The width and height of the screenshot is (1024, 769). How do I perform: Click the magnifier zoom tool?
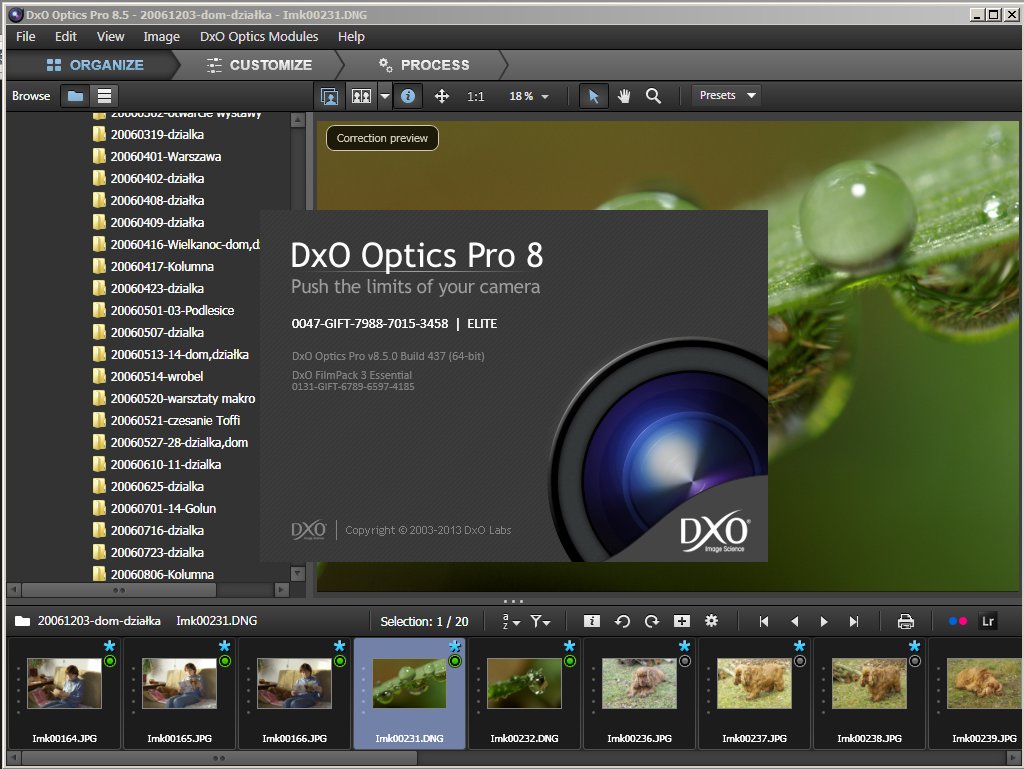click(653, 96)
